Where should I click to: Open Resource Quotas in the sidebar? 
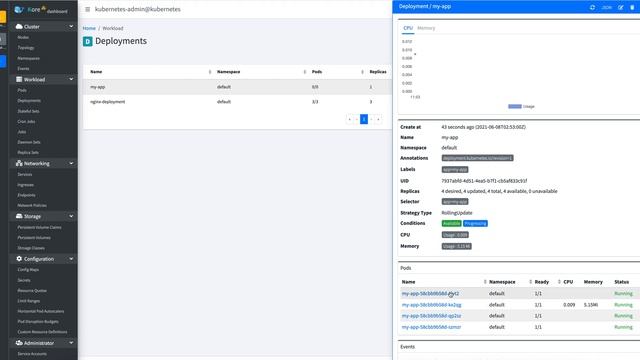coord(32,291)
